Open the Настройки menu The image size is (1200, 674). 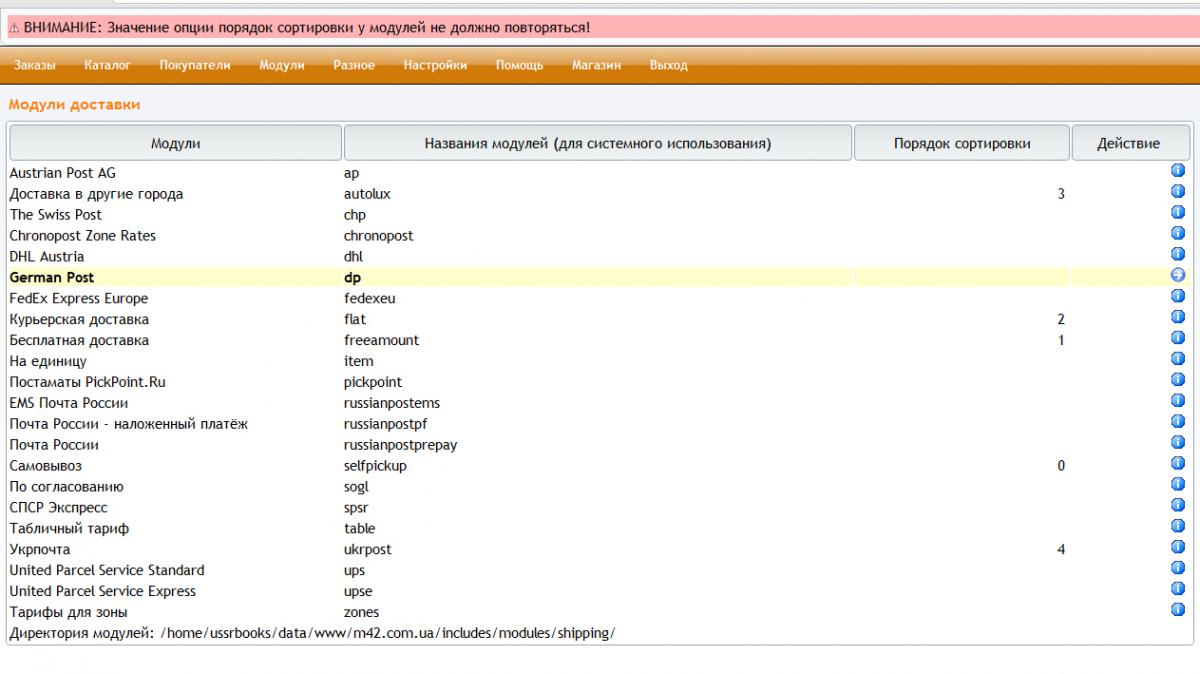[x=435, y=66]
